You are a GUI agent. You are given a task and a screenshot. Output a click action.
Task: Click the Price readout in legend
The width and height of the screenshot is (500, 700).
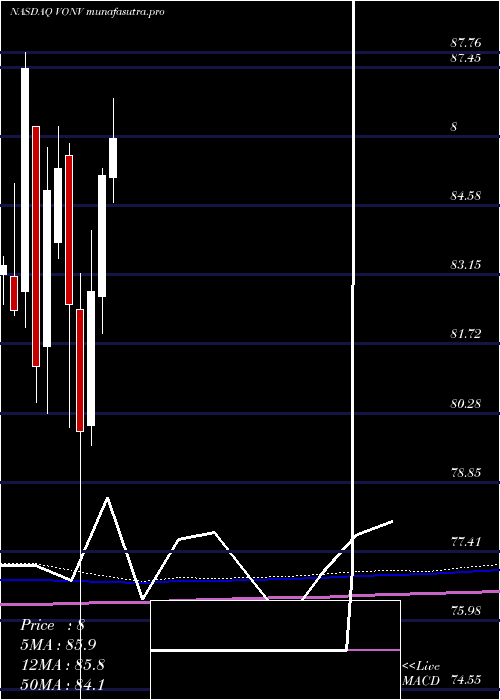click(53, 625)
